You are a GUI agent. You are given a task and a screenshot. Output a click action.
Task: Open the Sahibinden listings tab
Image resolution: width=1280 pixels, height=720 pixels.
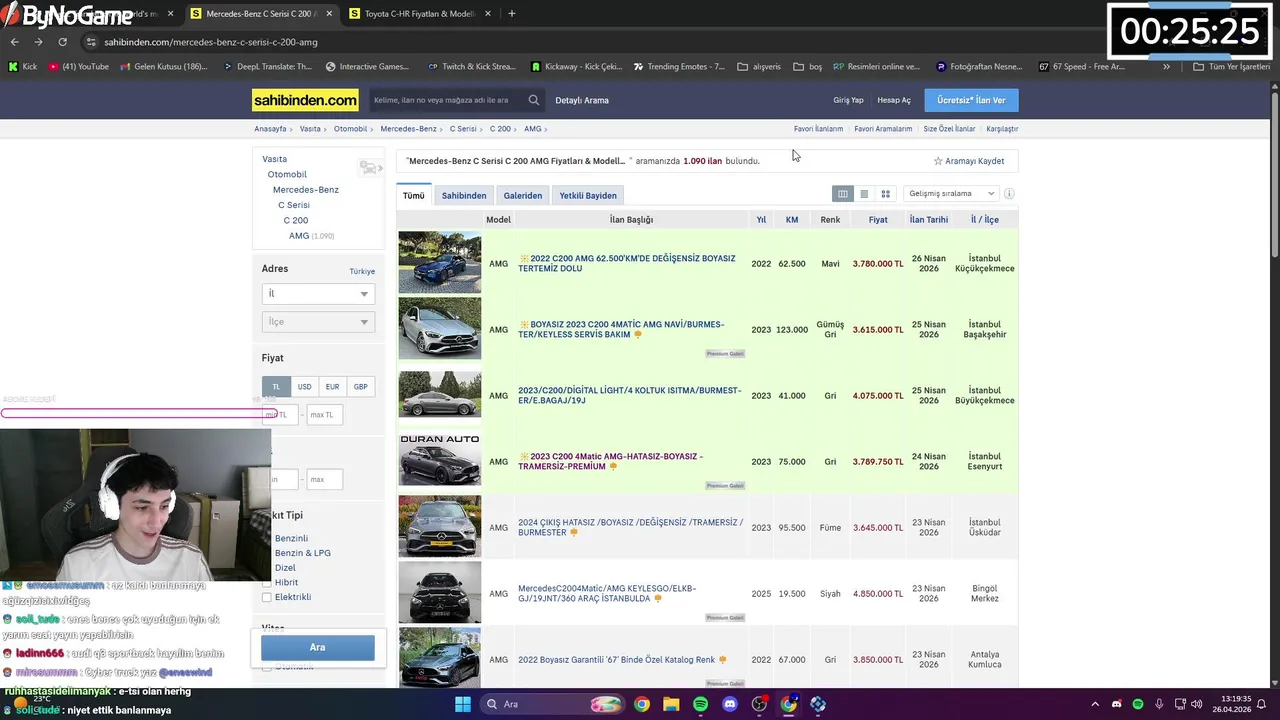coord(464,196)
